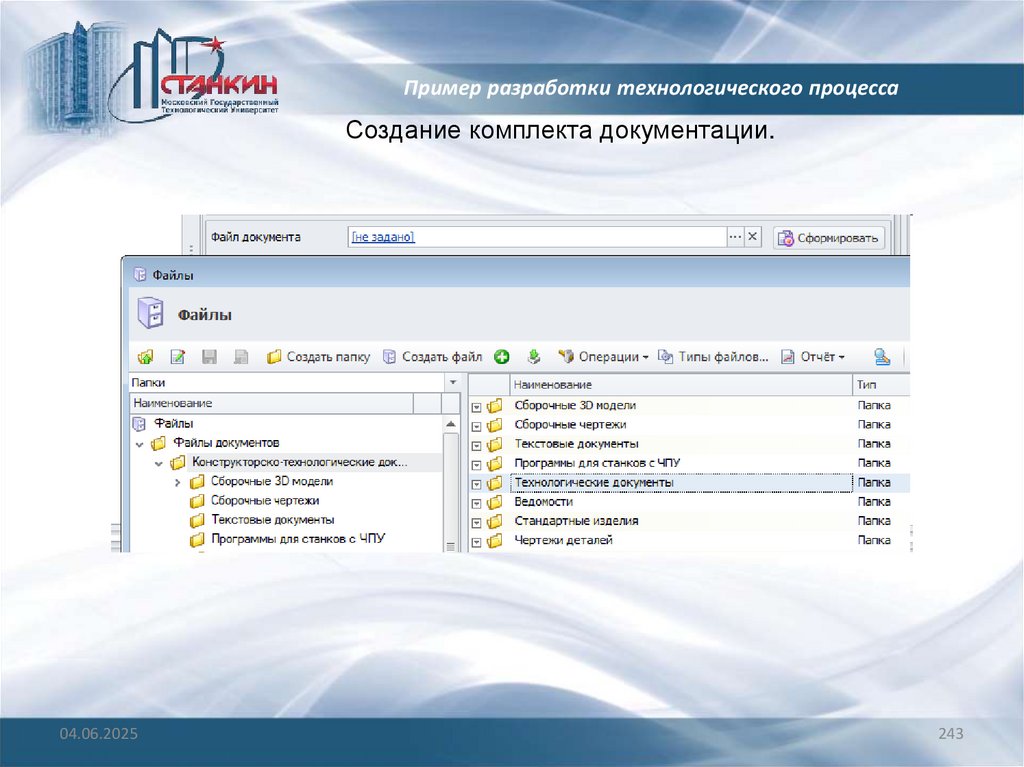1024x767 pixels.
Task: Open Типы файлов... toolbar item
Action: tap(714, 357)
